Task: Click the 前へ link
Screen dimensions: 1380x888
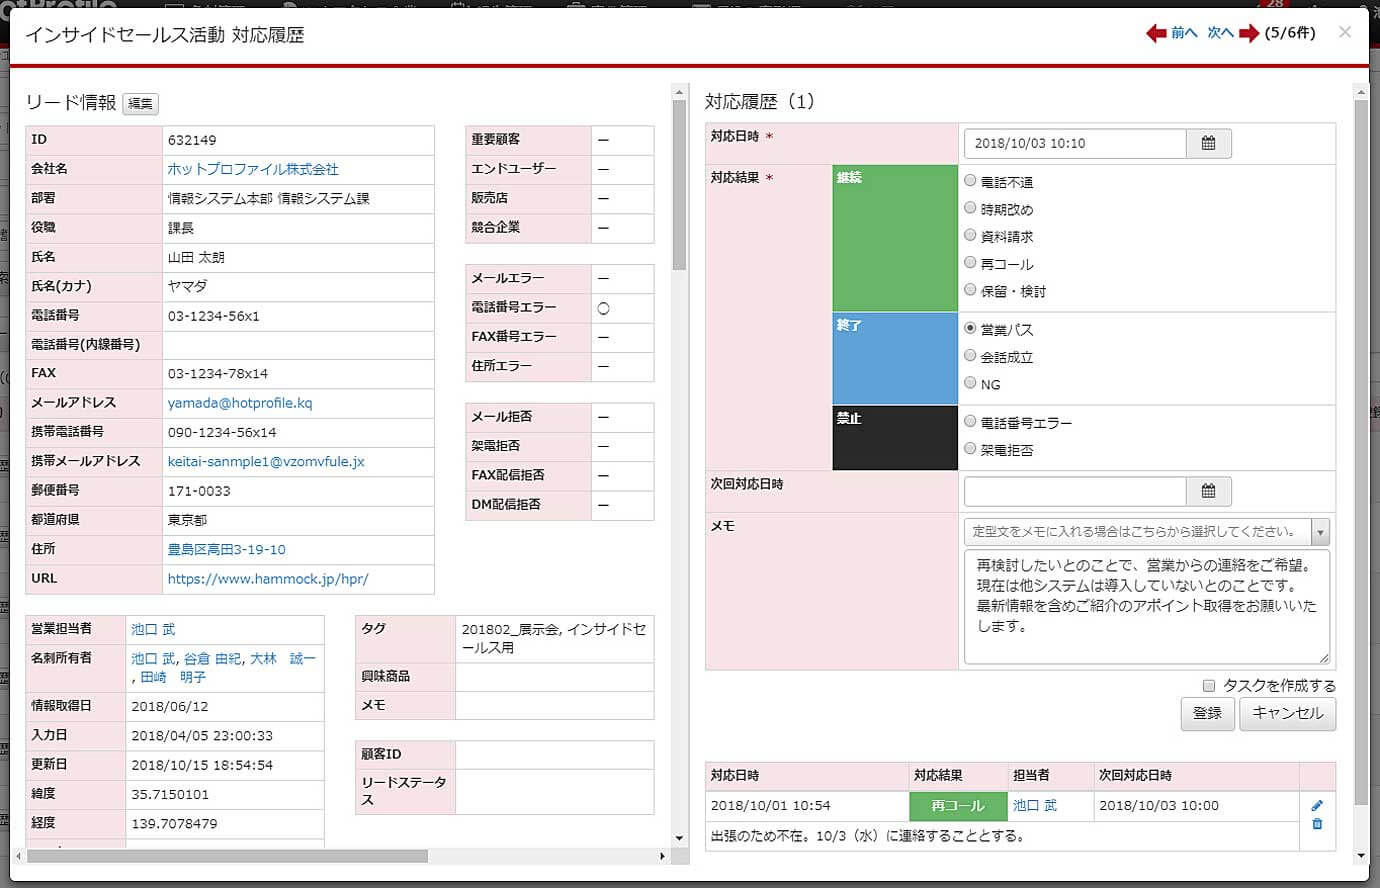Action: tap(1184, 33)
